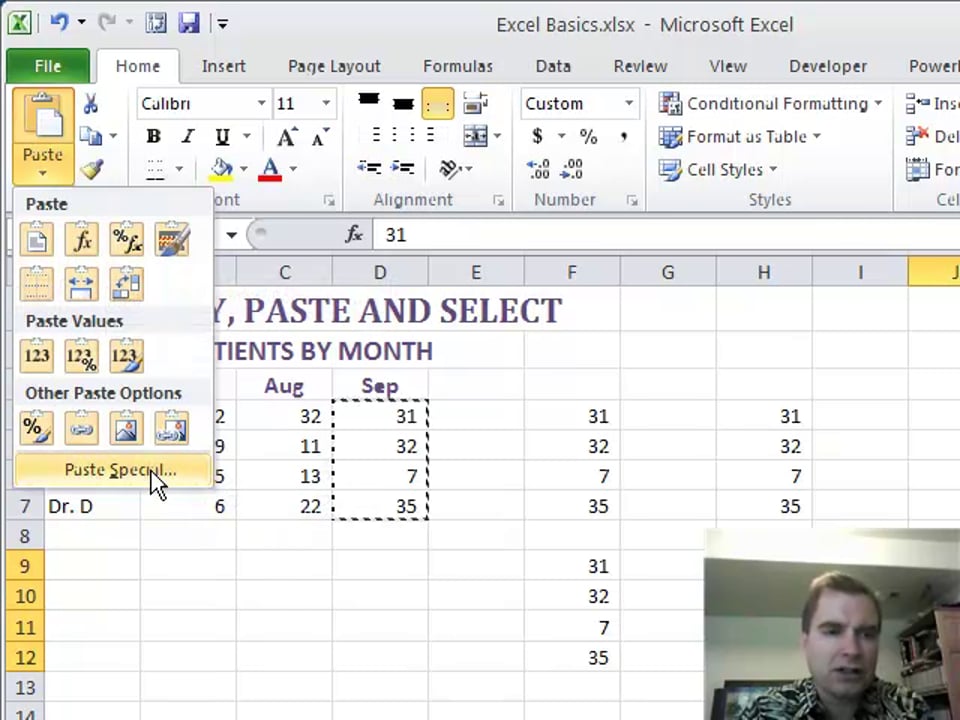Toggle the highlighted Bottom Align button
Screen dimensions: 960x720
click(437, 104)
